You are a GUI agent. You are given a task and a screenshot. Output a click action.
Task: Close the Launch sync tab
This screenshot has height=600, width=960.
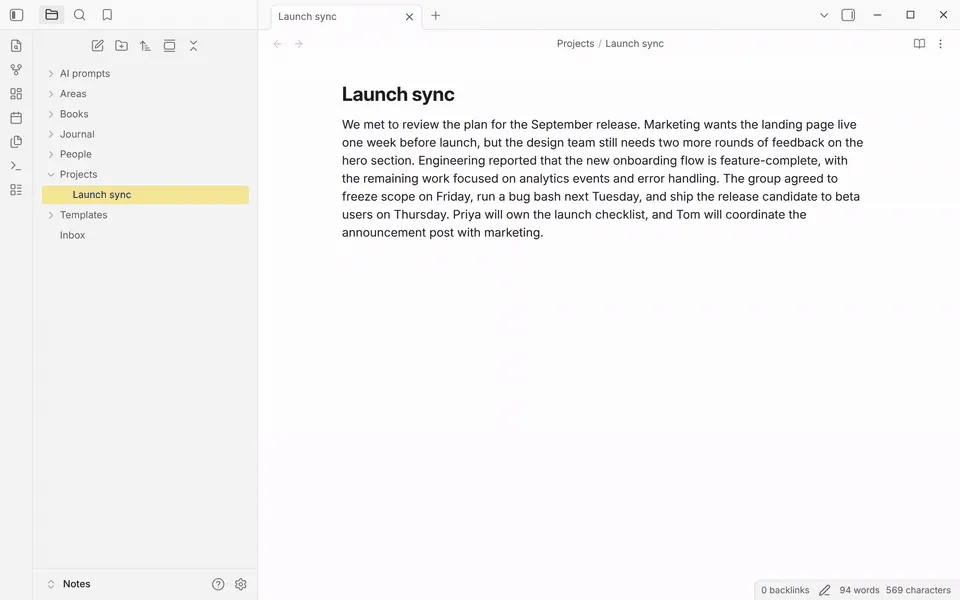tap(410, 17)
